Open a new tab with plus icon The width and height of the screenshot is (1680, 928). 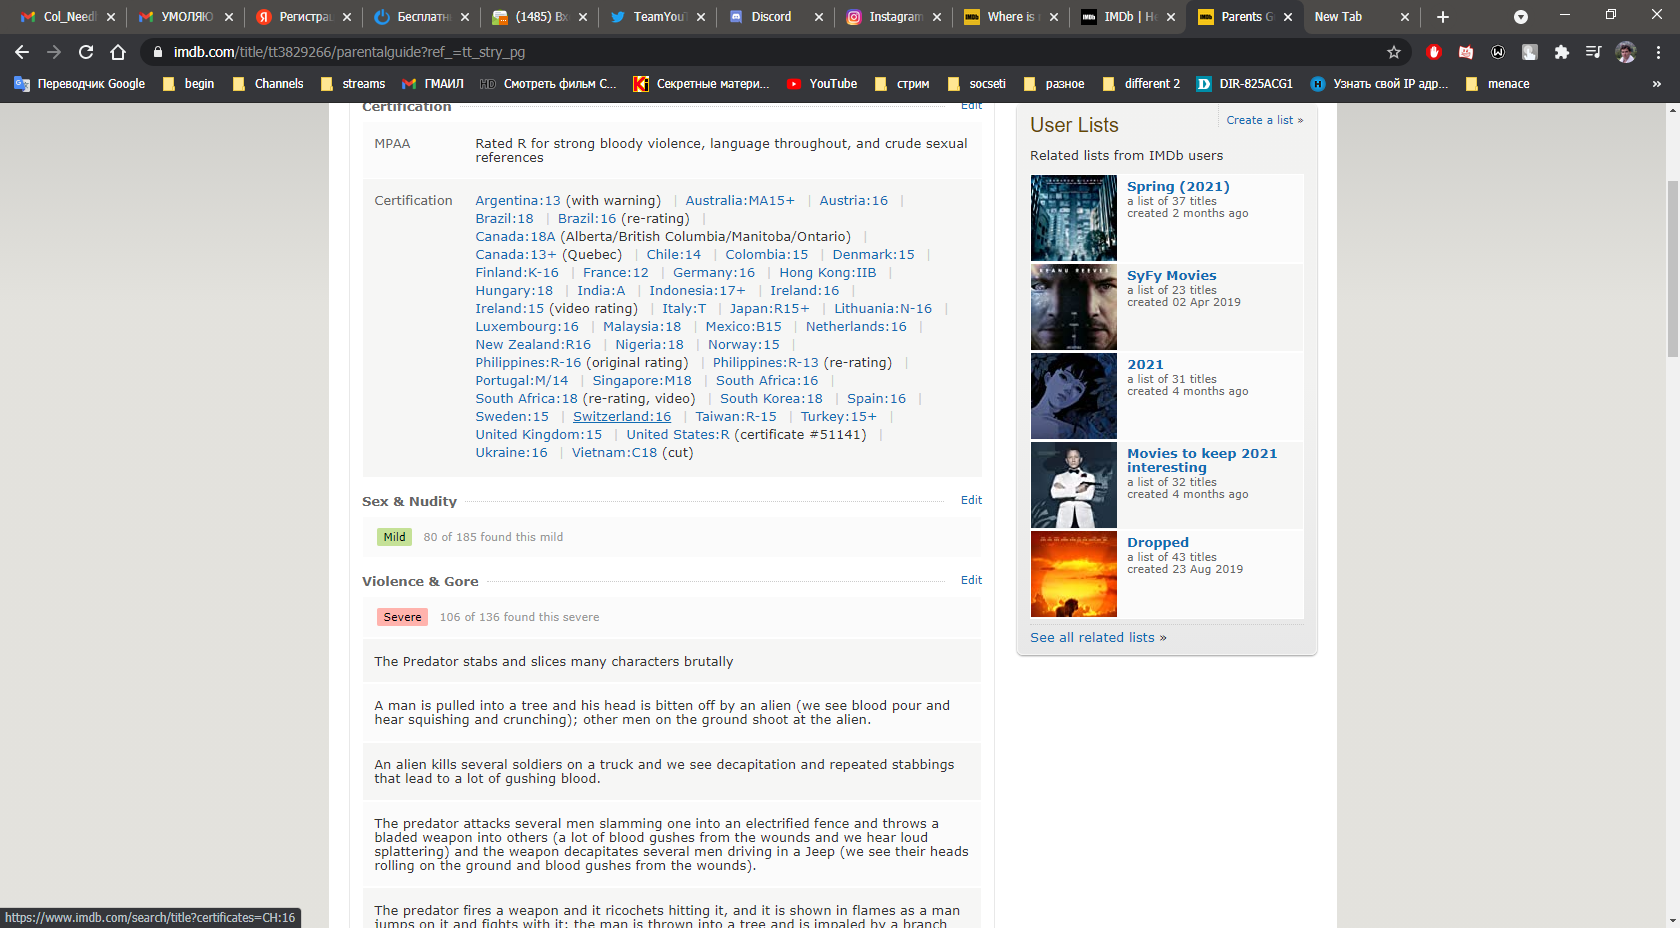point(1442,17)
